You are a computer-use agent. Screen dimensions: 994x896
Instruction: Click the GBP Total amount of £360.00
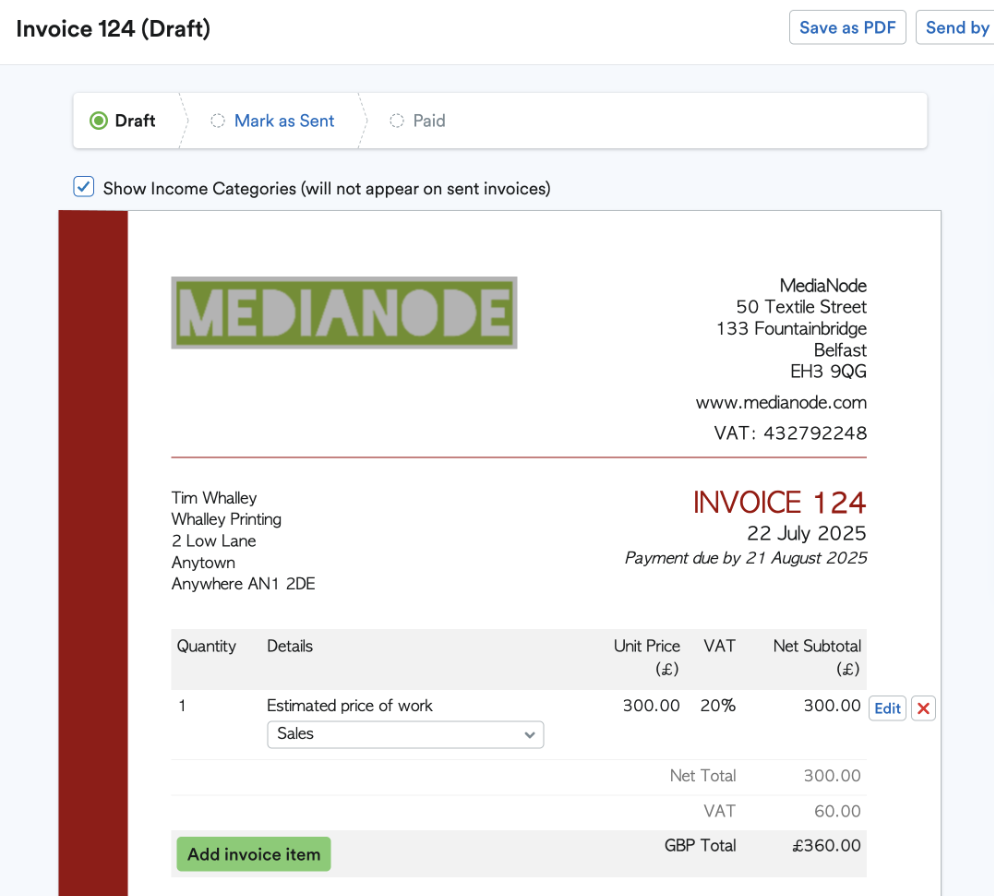[x=826, y=845]
